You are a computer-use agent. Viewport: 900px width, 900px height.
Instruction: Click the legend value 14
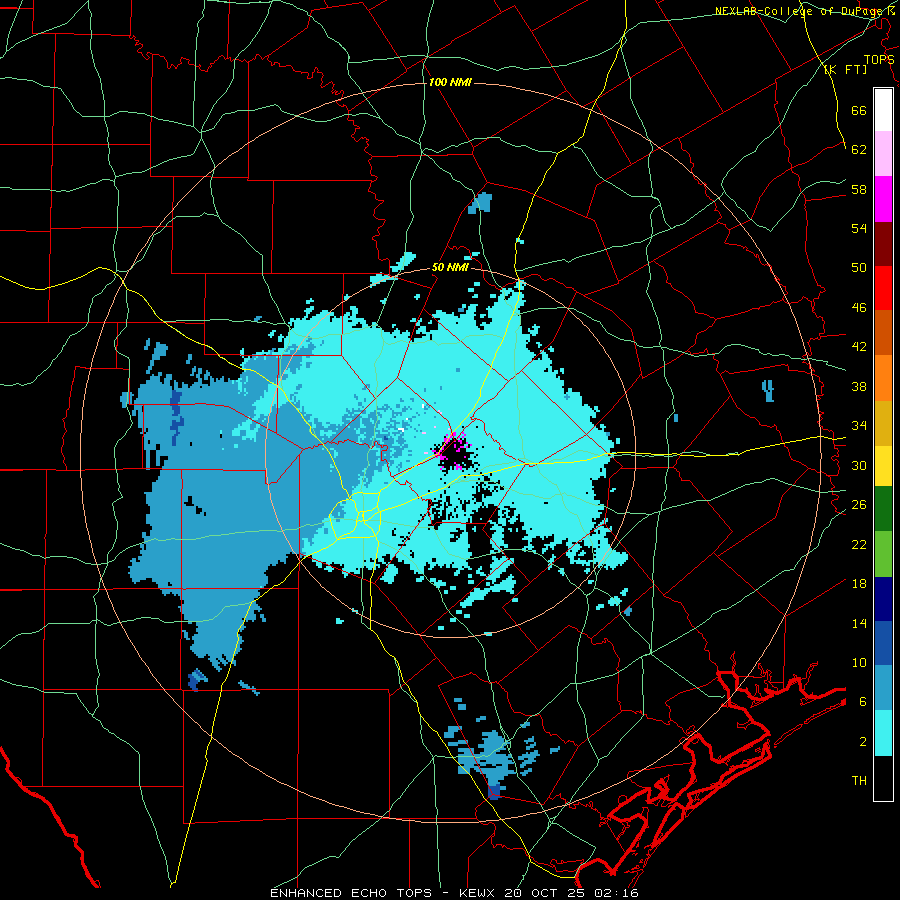tap(859, 623)
